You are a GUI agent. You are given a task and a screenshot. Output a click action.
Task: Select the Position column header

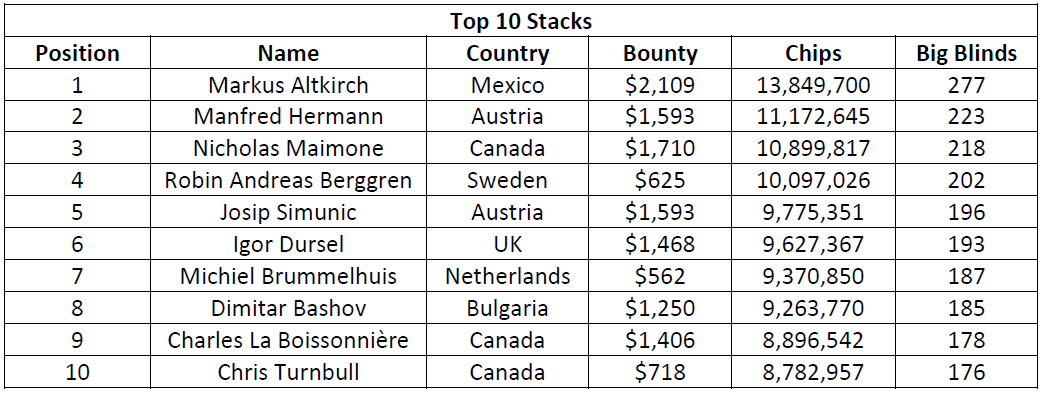click(77, 53)
